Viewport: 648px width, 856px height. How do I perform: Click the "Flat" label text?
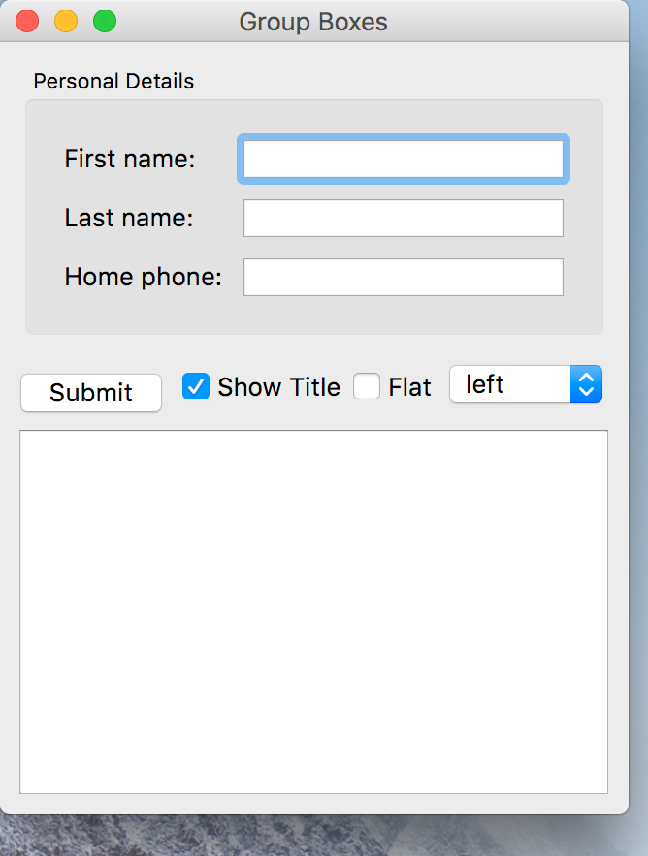tap(410, 387)
